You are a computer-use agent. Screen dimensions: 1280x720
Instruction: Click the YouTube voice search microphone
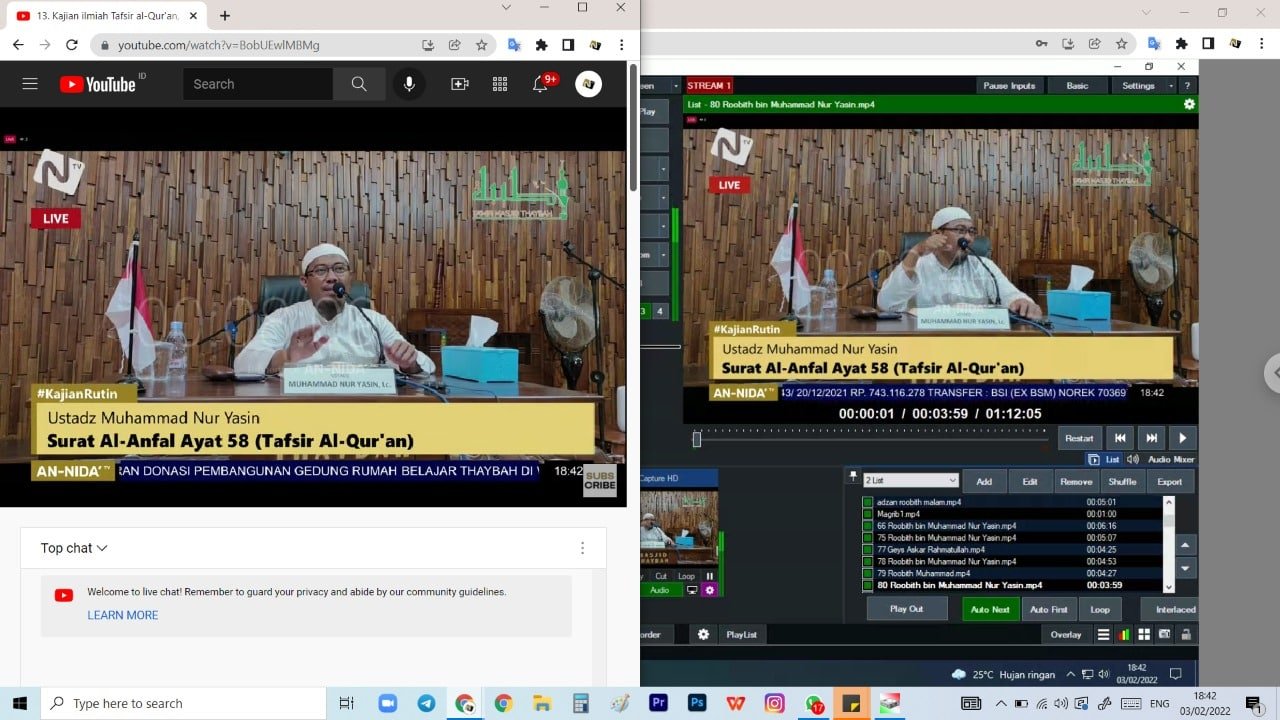(x=409, y=84)
